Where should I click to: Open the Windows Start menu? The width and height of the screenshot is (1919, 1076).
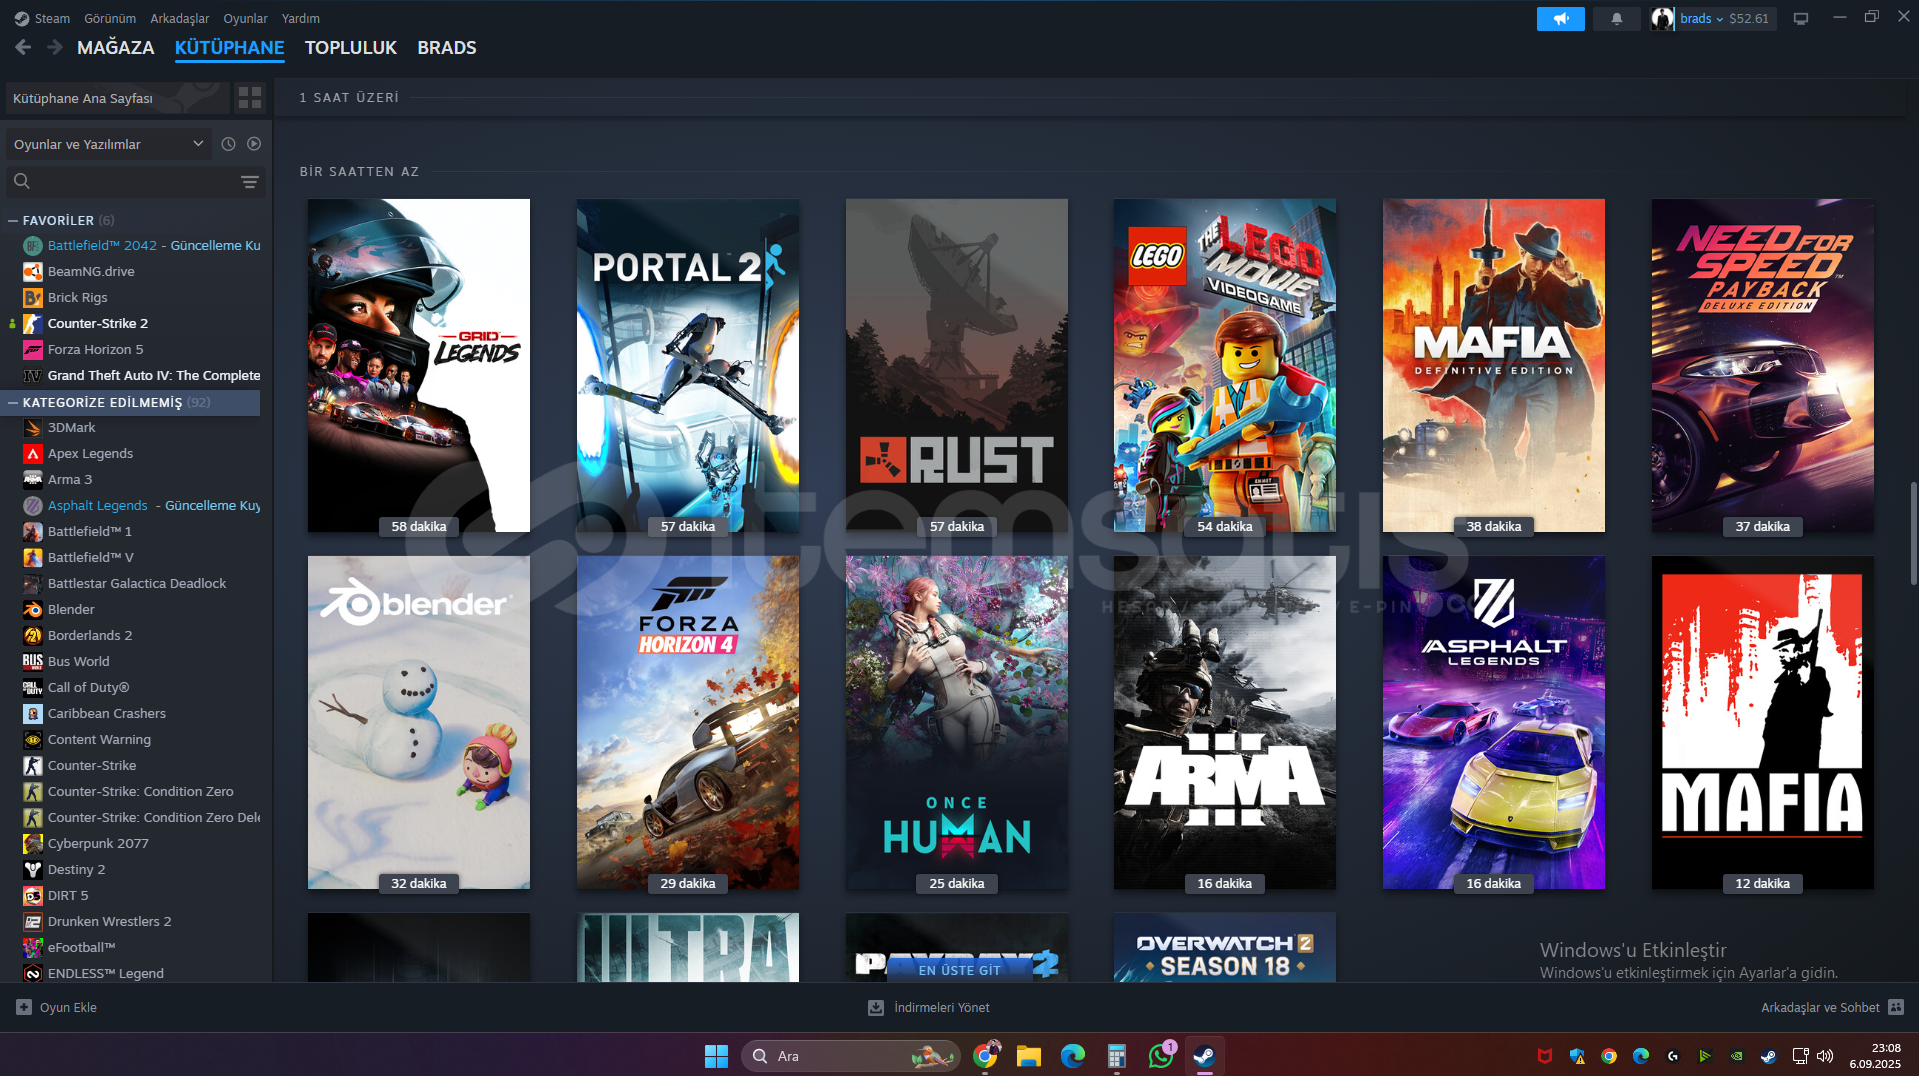click(x=716, y=1056)
